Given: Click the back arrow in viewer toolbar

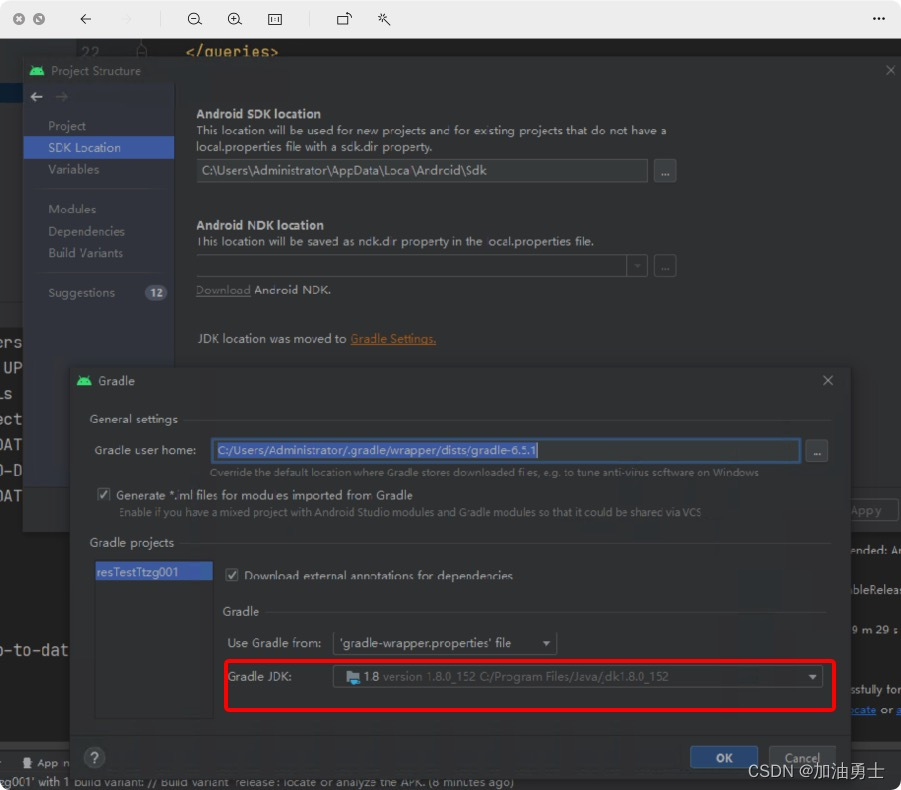Looking at the screenshot, I should 86,19.
